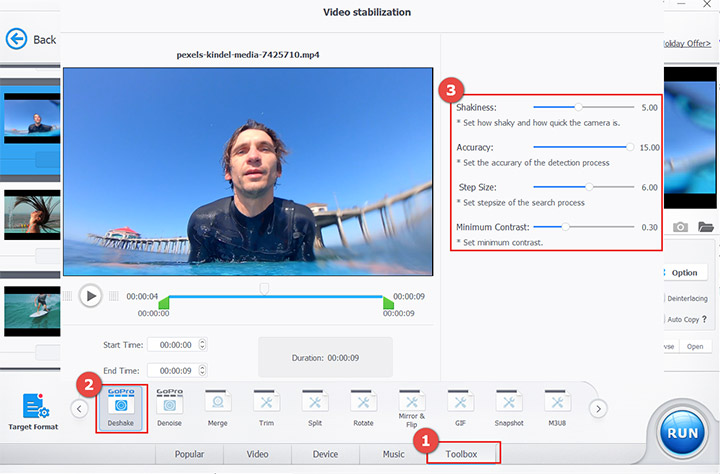Switch to the Toolbox tab

pyautogui.click(x=463, y=454)
